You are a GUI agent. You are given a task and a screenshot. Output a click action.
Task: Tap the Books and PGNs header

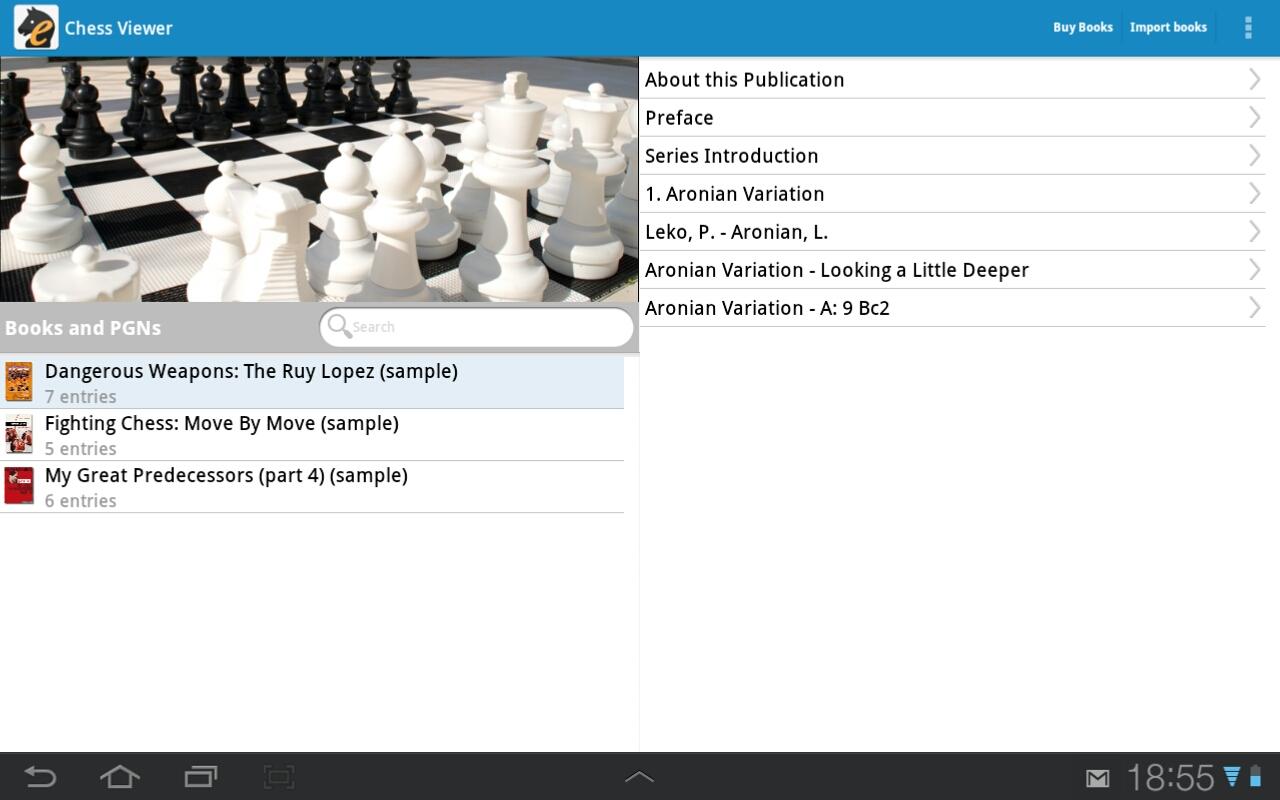pyautogui.click(x=83, y=328)
